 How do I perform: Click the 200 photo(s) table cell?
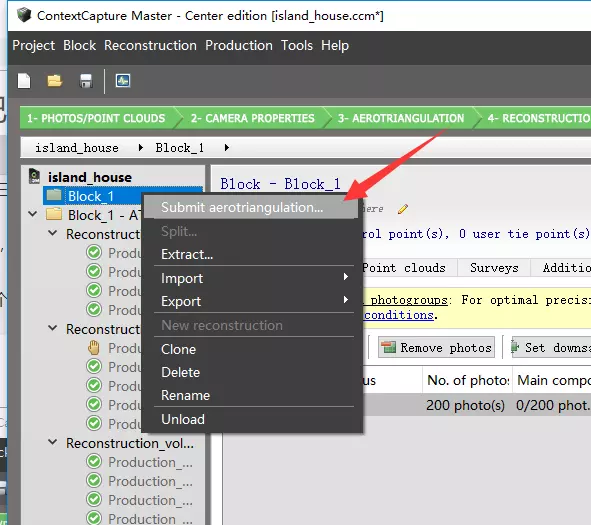(465, 405)
